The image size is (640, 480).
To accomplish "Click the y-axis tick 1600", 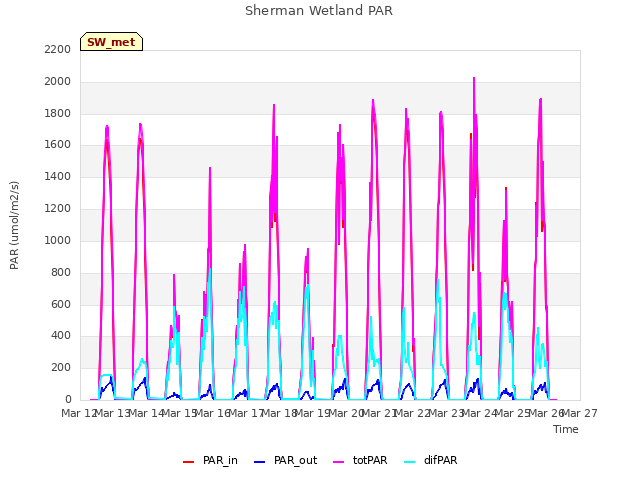I will tap(58, 145).
